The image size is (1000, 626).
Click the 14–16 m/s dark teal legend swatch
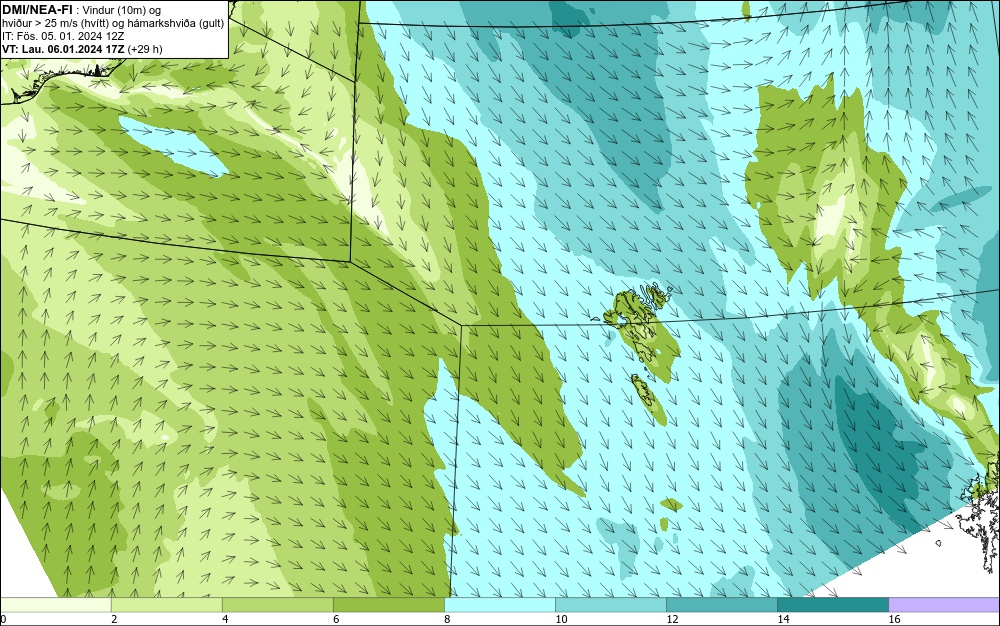832,604
